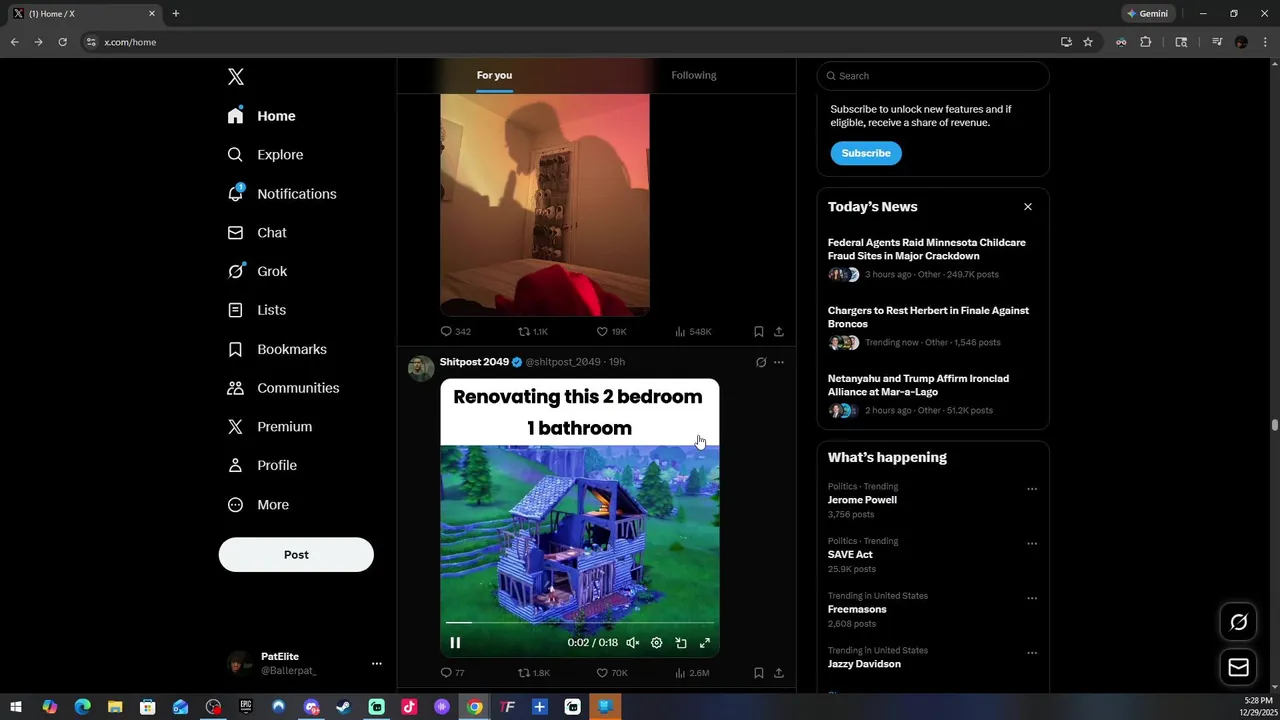Viewport: 1280px width, 720px height.
Task: Repost the post with 1.1K reposts
Action: [533, 332]
